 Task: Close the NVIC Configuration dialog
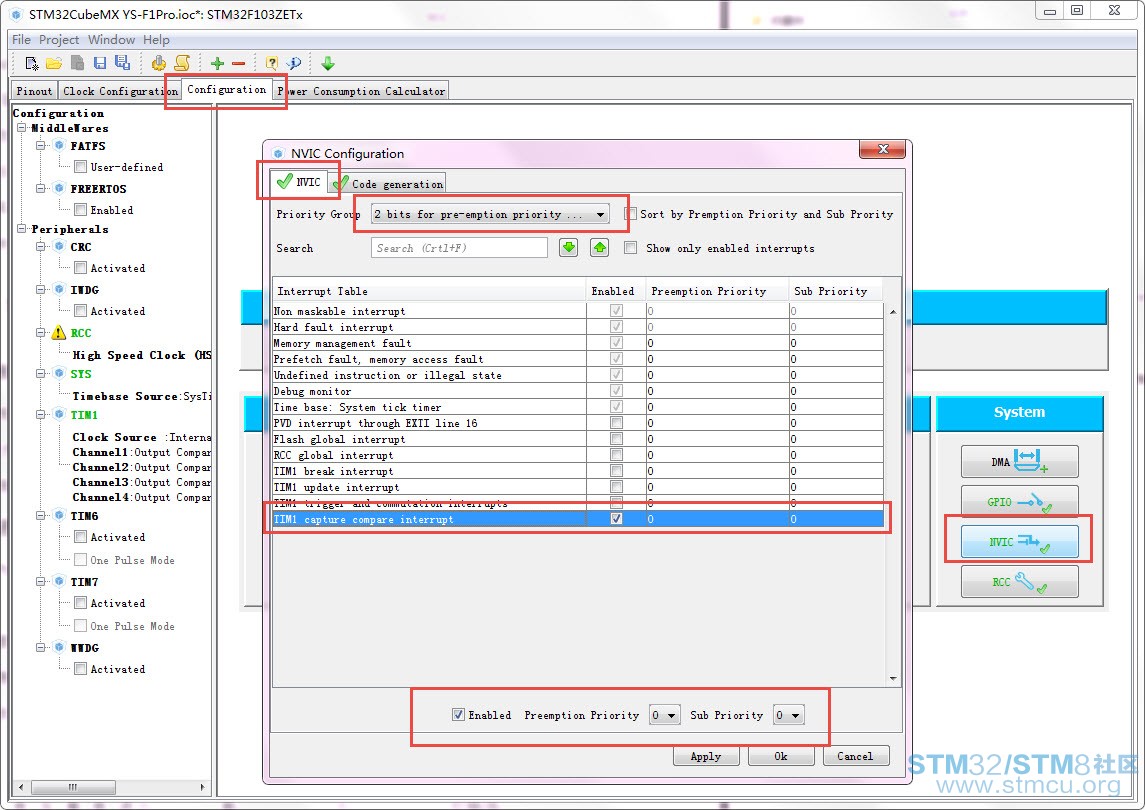(882, 149)
